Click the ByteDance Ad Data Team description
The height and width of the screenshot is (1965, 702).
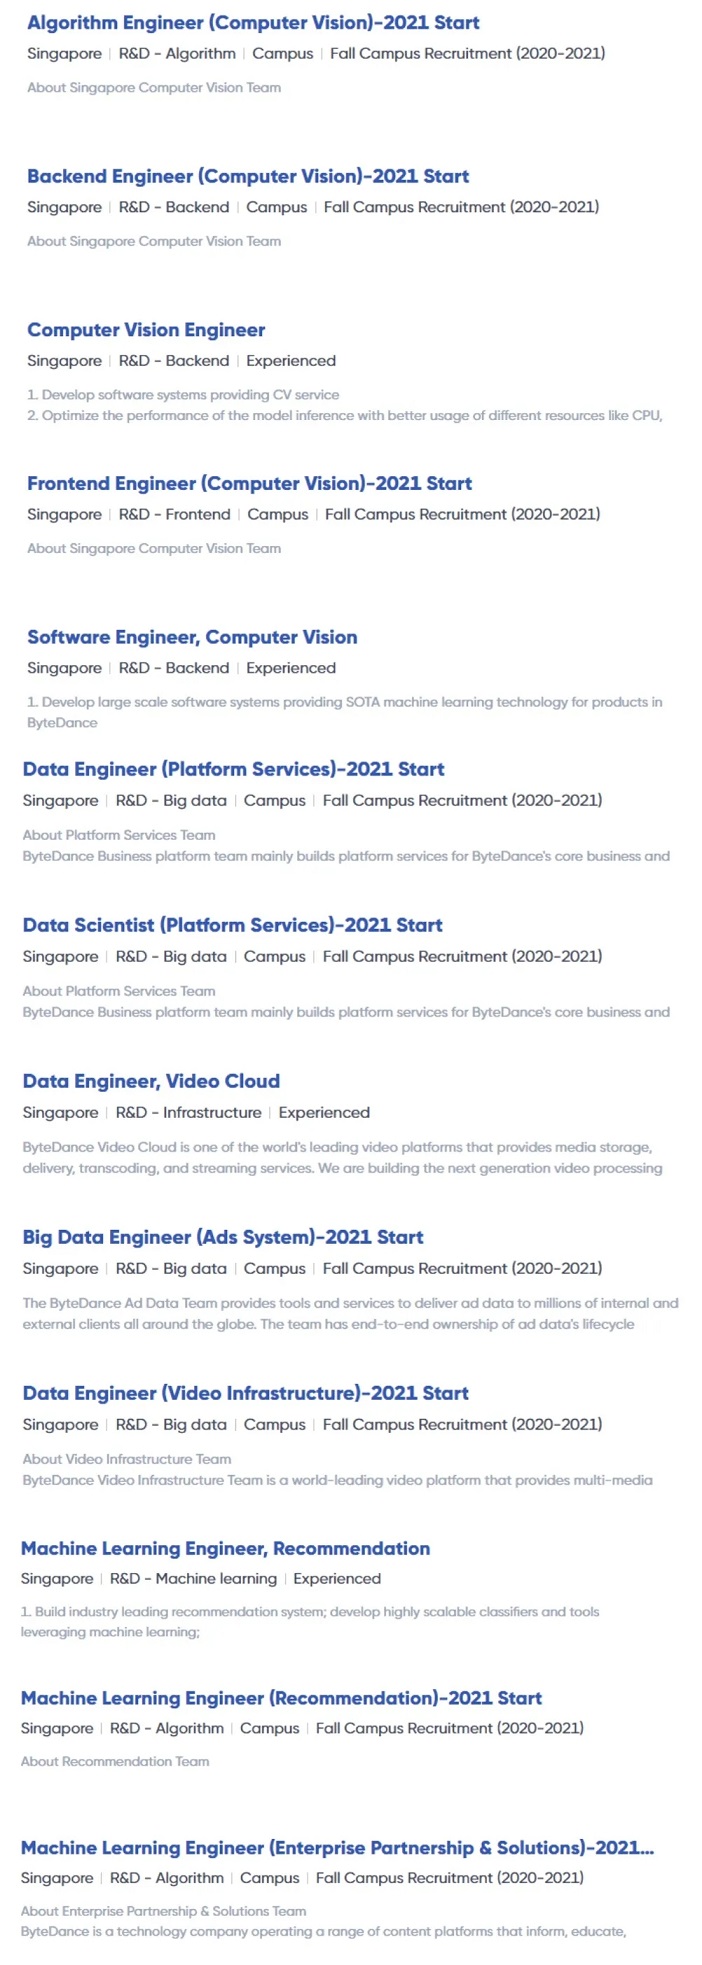pos(351,1314)
